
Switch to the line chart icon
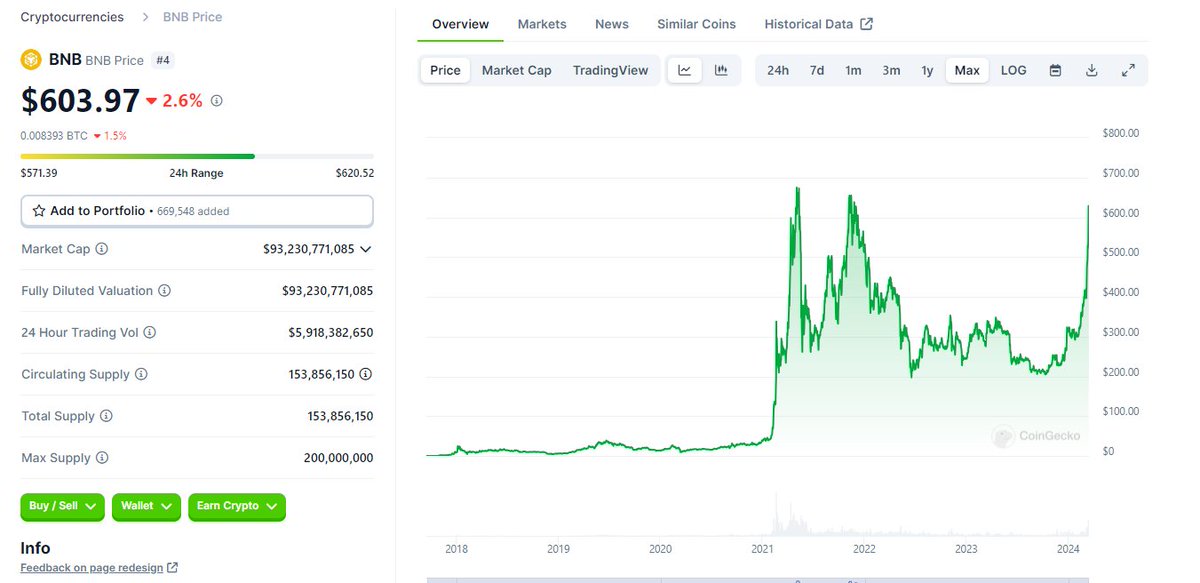coord(685,70)
